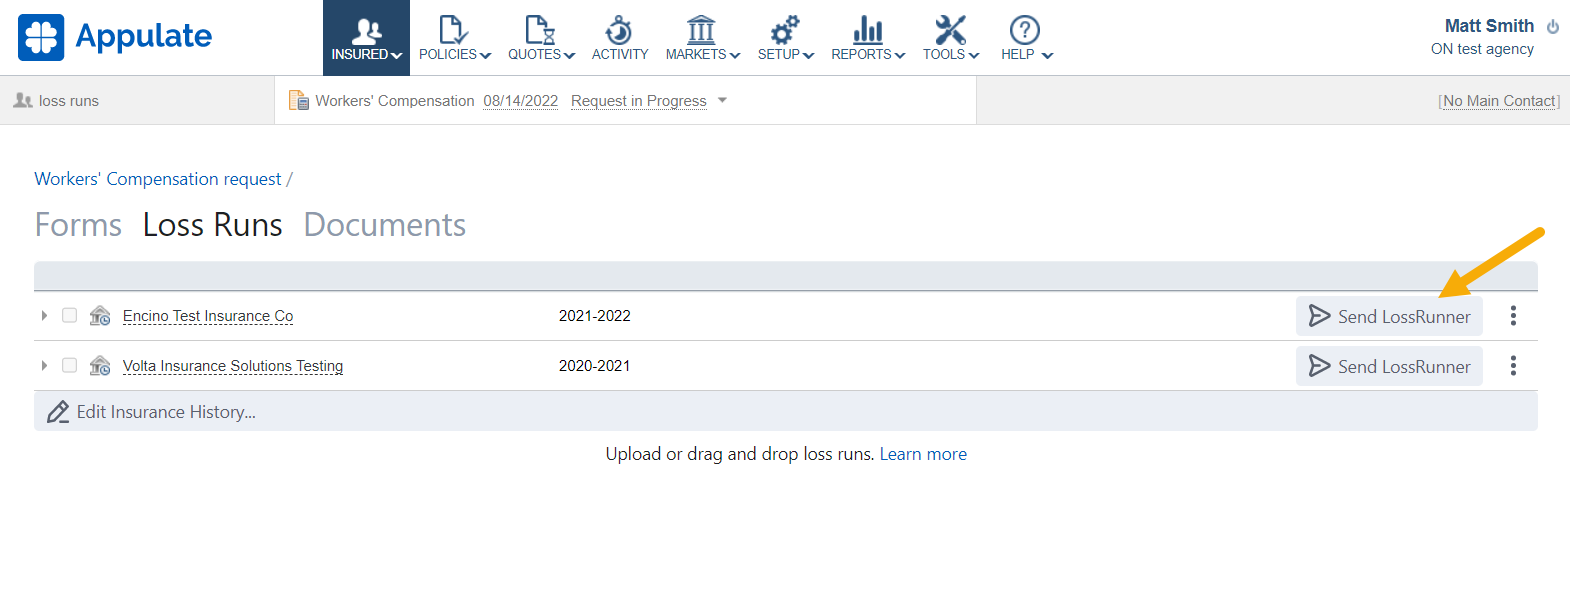Screen dimensions: 1570x597
Task: Click the Appulate logo icon
Action: tap(41, 37)
